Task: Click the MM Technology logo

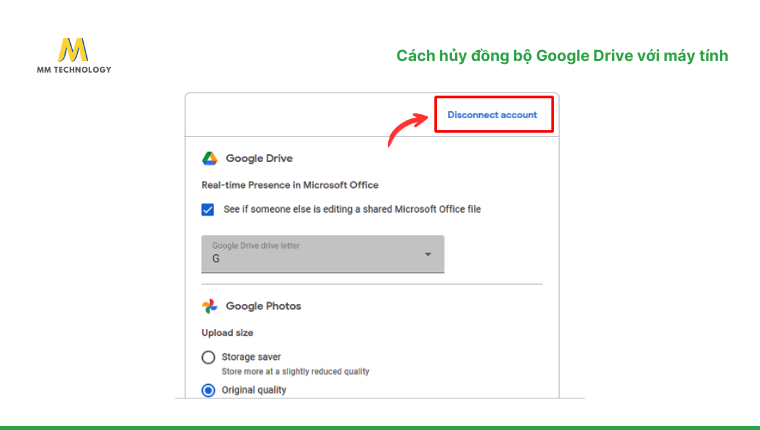Action: coord(74,55)
